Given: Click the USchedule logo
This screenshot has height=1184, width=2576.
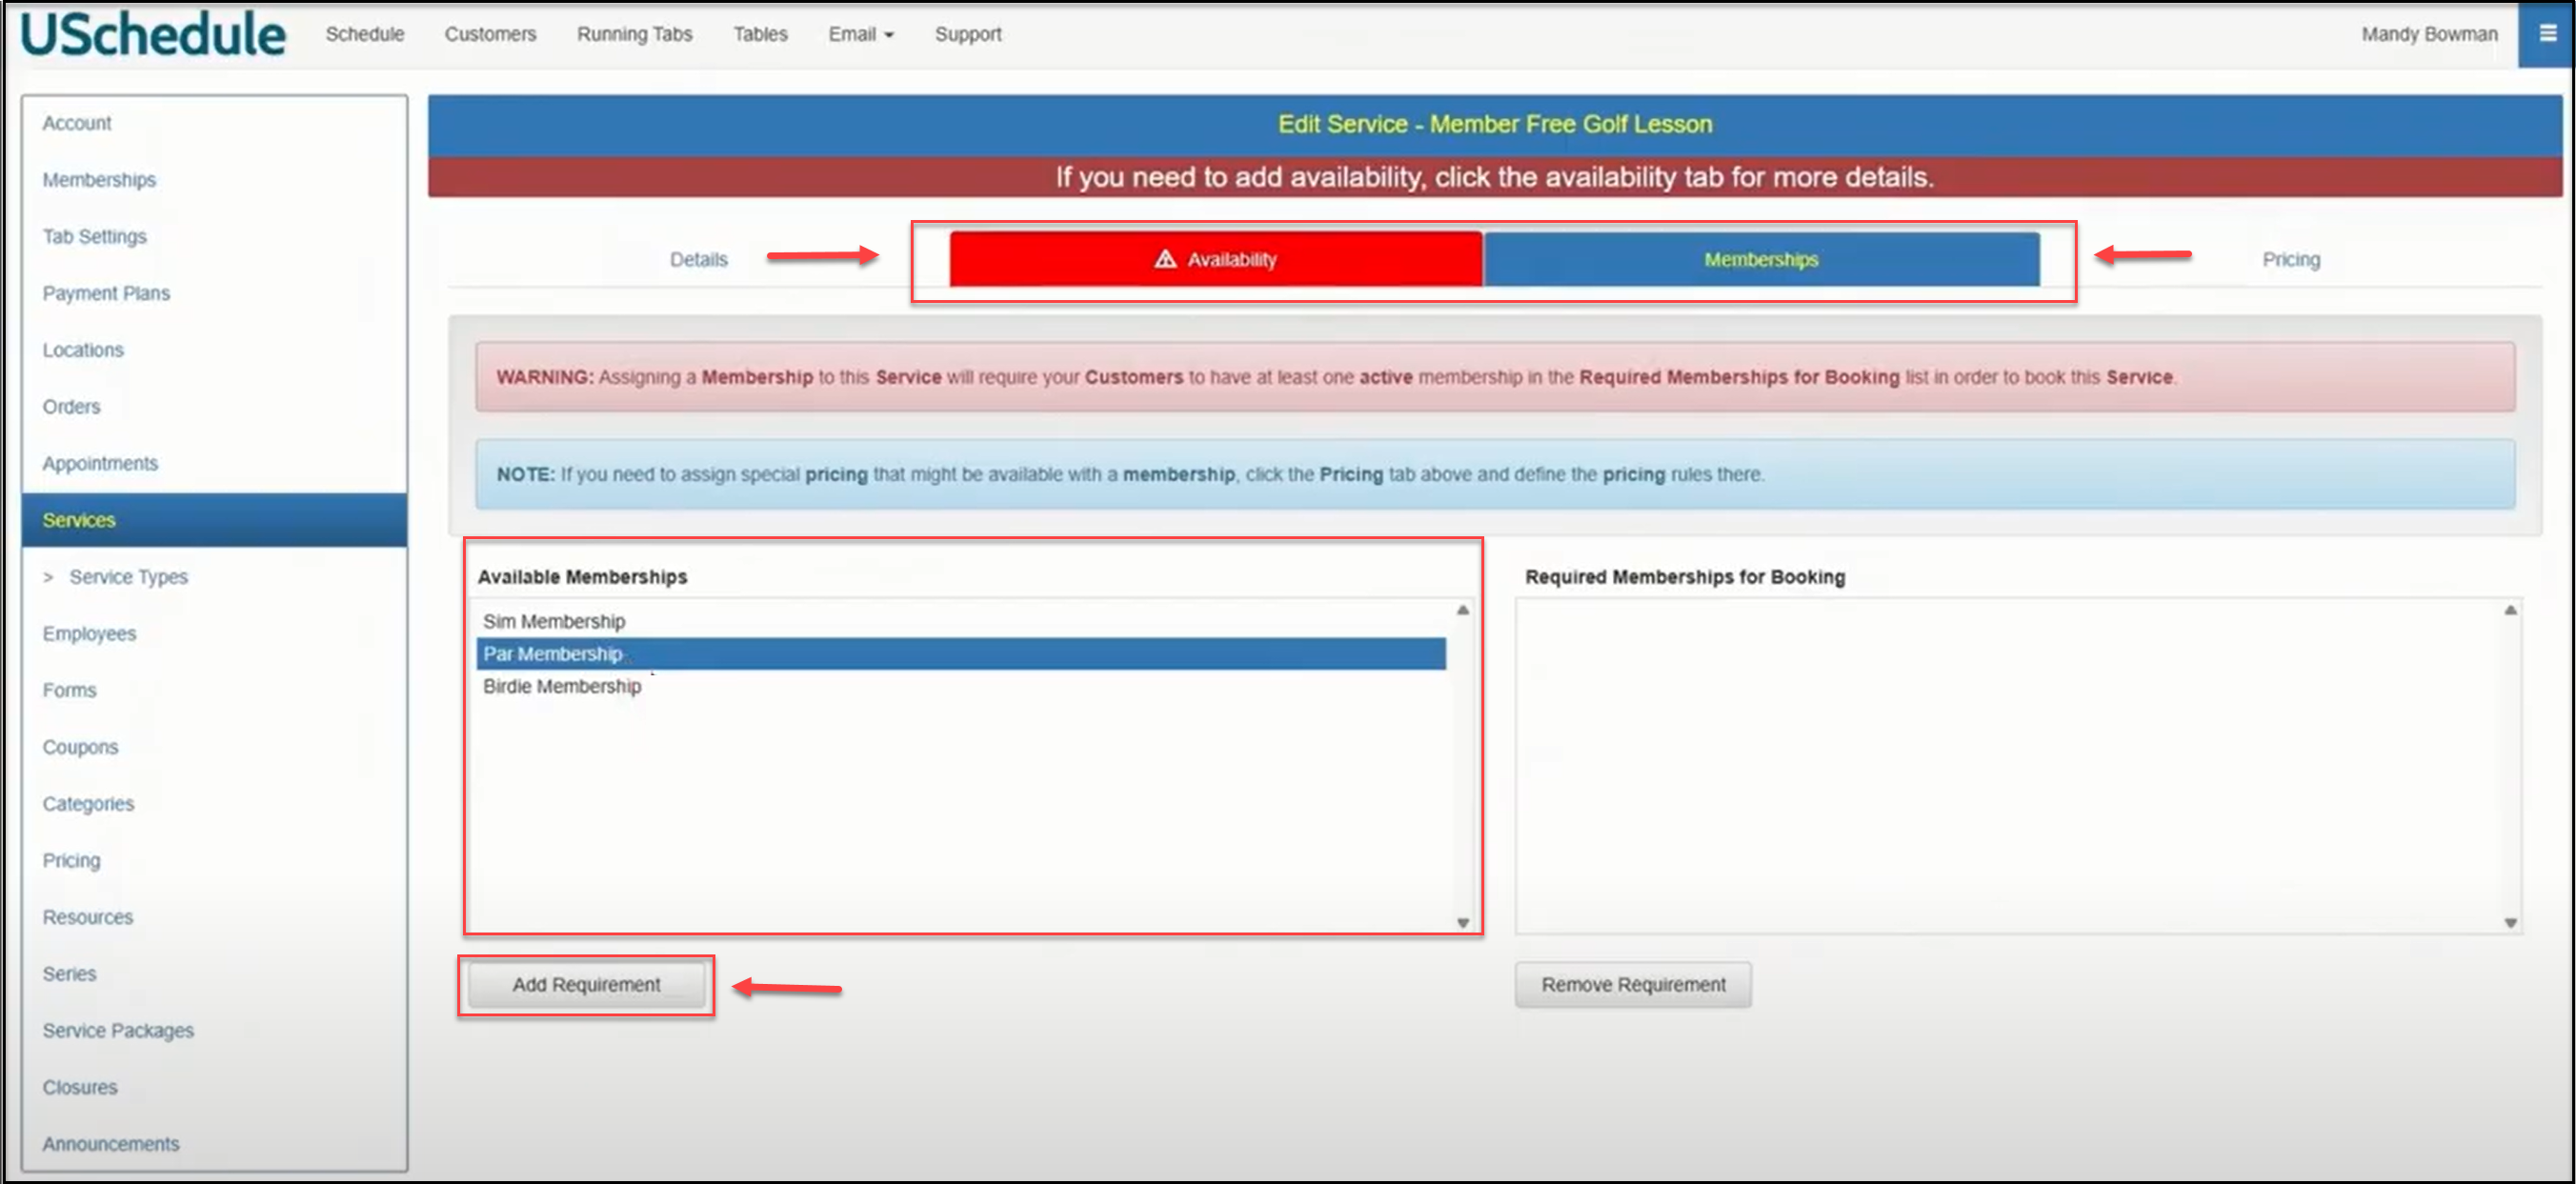Looking at the screenshot, I should tap(153, 34).
